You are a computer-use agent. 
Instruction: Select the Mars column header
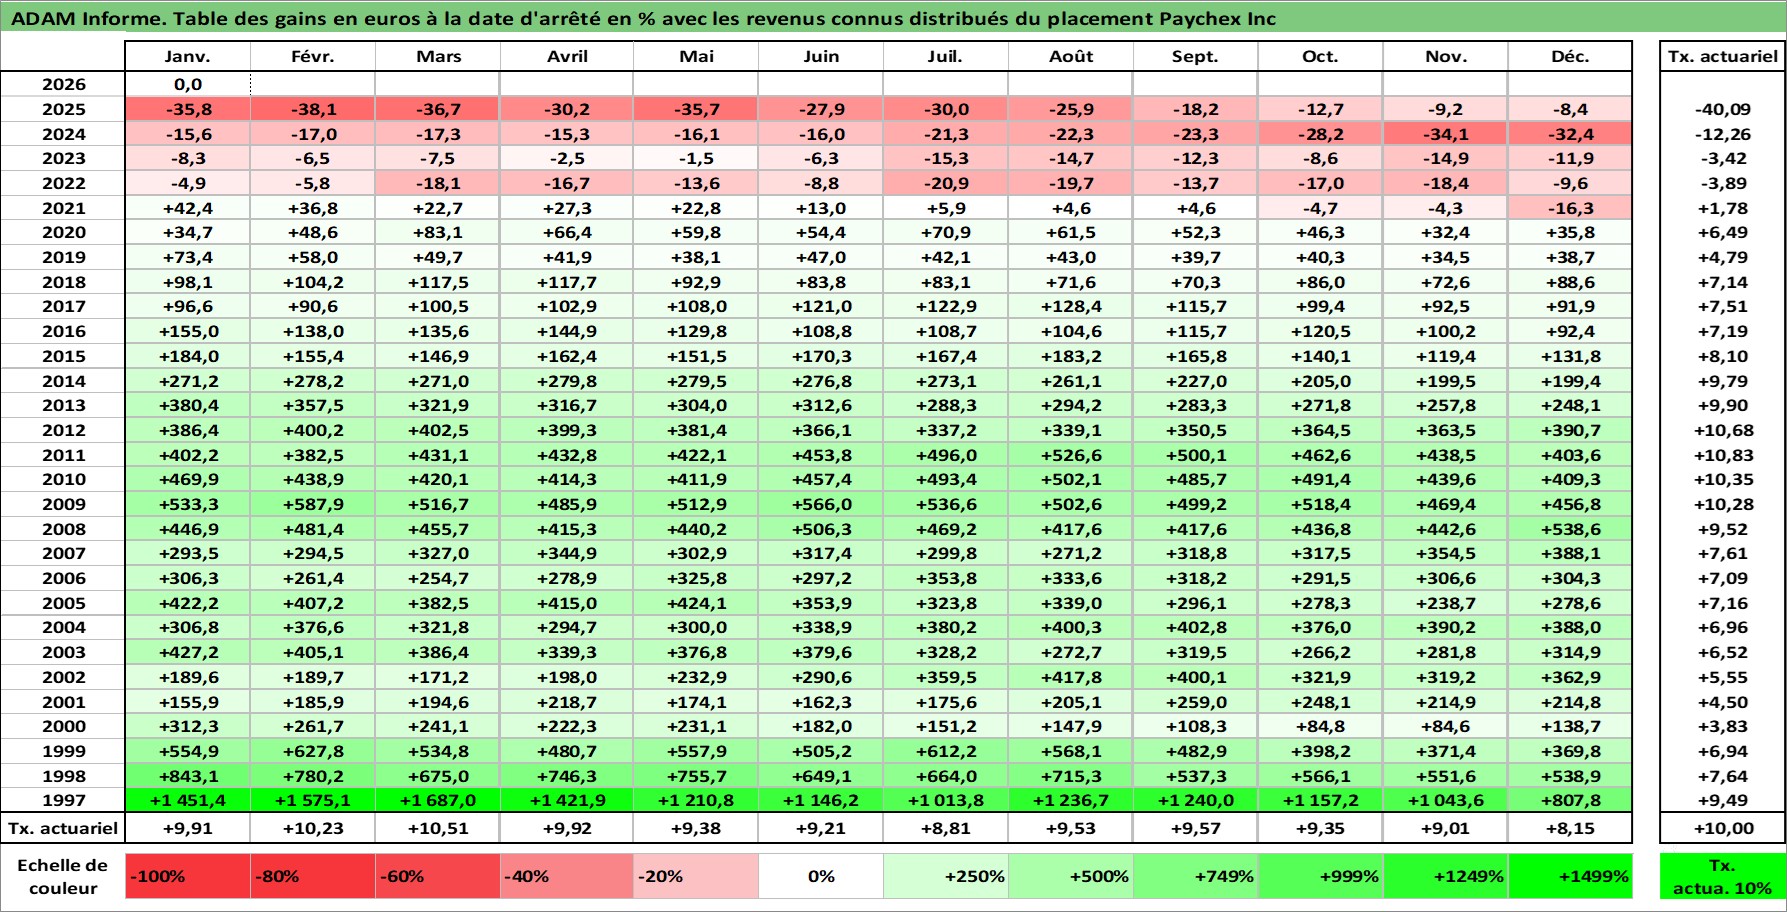tap(438, 57)
